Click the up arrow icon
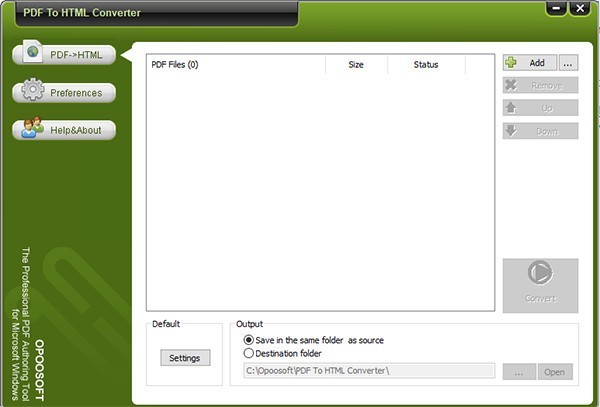Image resolution: width=600 pixels, height=407 pixels. 511,107
